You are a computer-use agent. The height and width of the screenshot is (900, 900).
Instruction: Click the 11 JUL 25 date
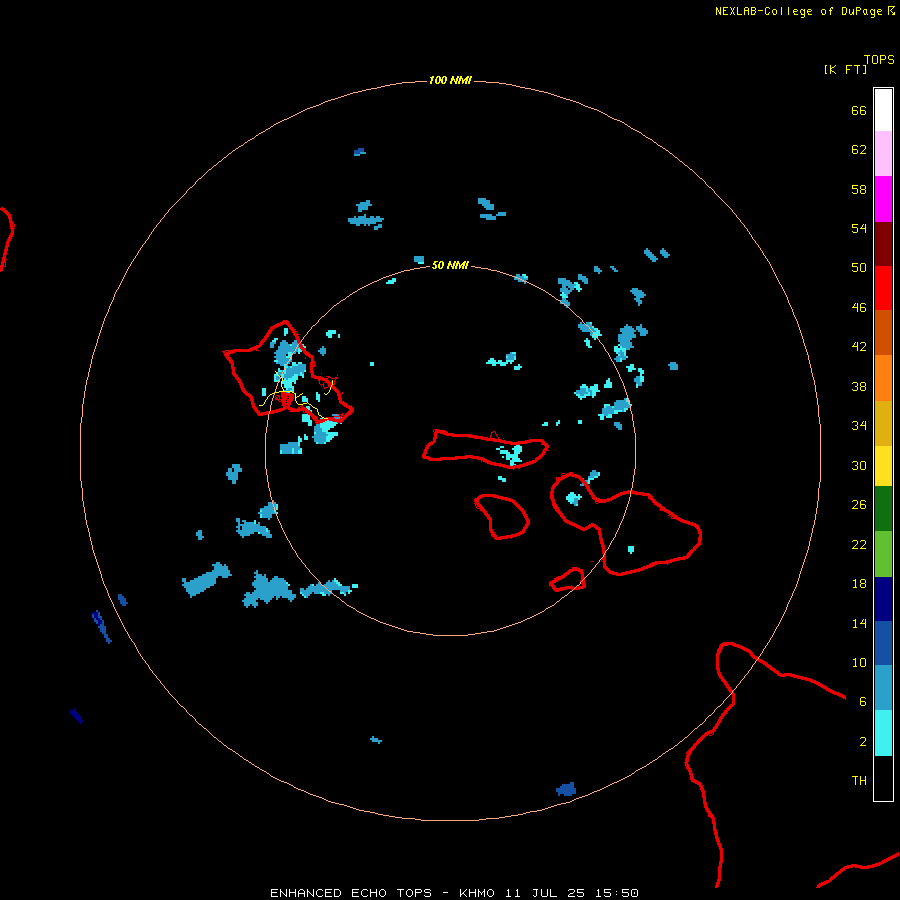[545, 893]
